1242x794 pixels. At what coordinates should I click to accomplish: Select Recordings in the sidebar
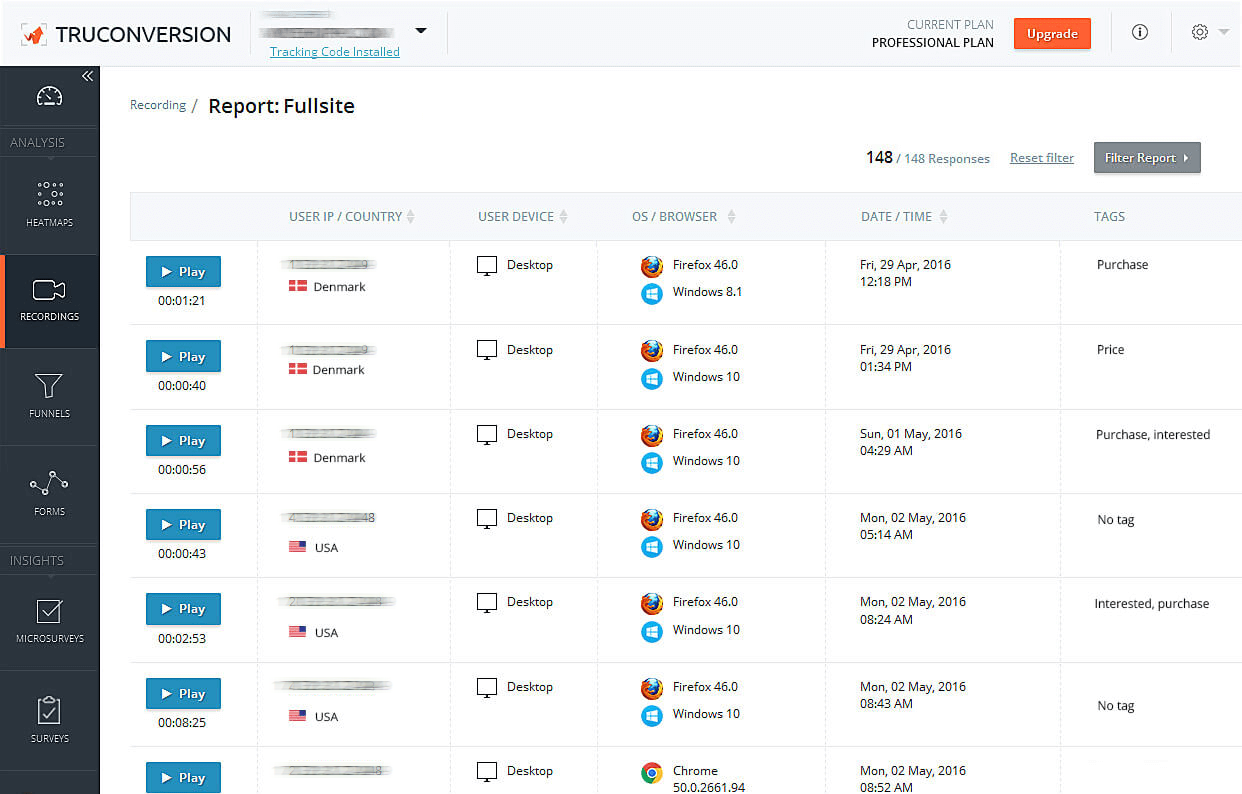[49, 301]
